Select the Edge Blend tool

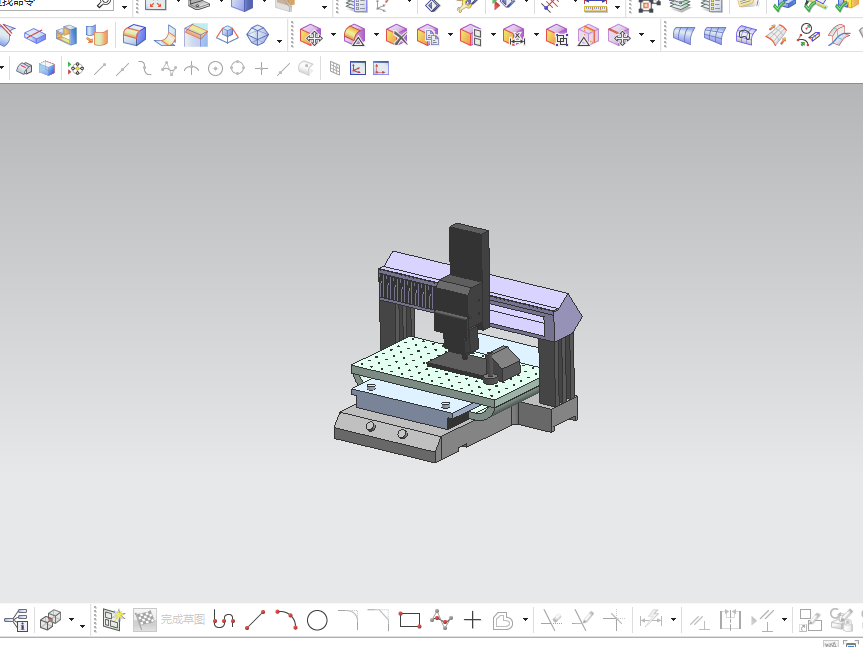click(134, 36)
